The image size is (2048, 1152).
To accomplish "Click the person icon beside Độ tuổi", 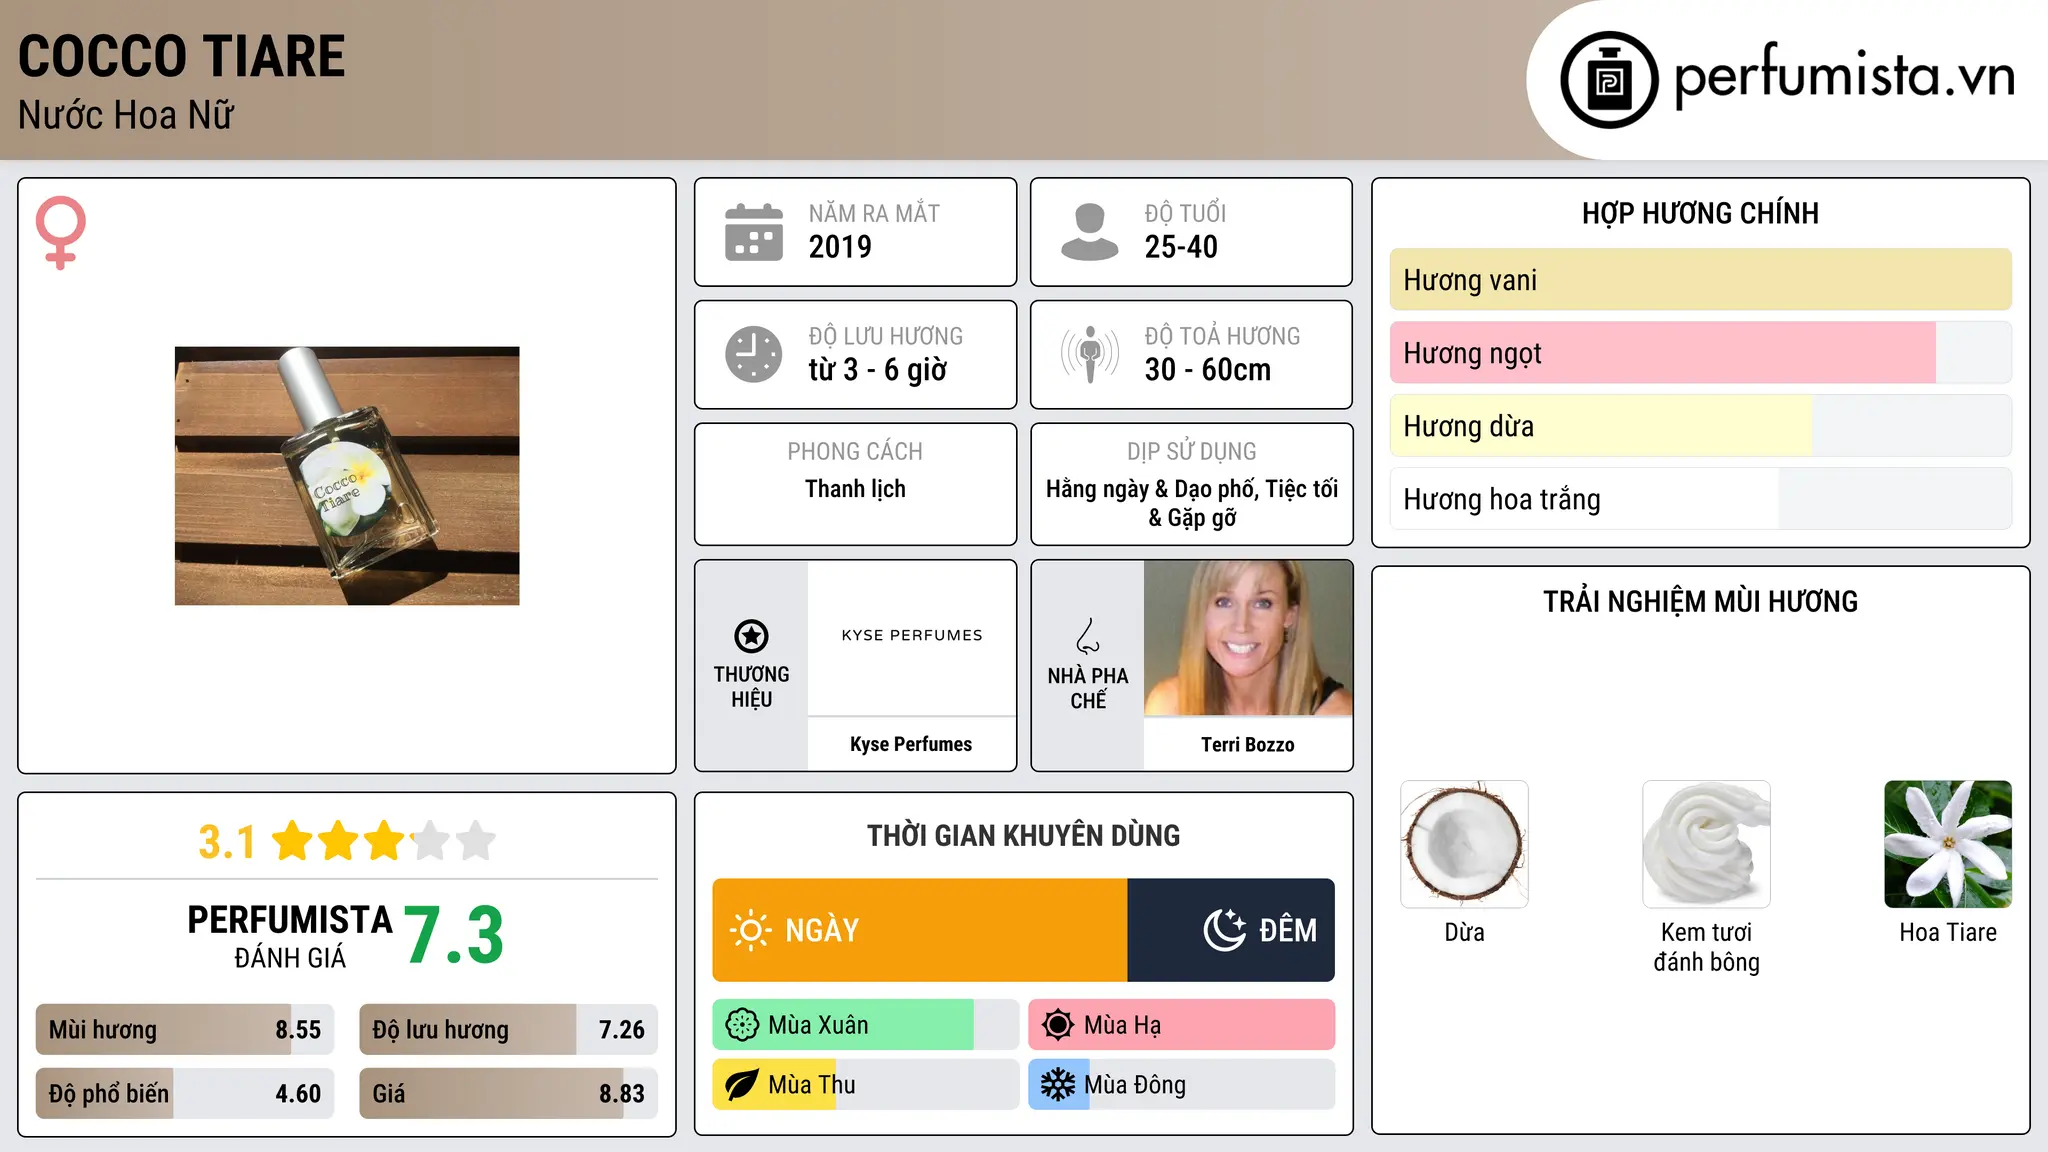I will pos(1089,232).
